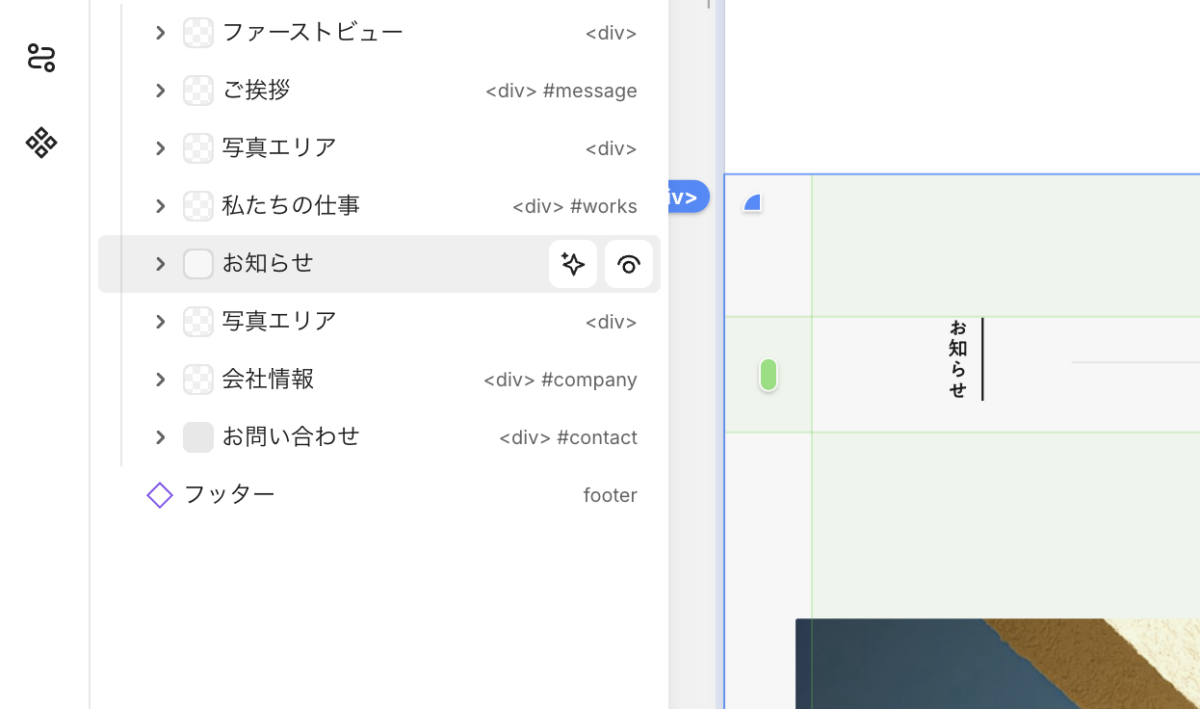Click the green pill handle on canvas
This screenshot has width=1200, height=709.
pos(768,375)
